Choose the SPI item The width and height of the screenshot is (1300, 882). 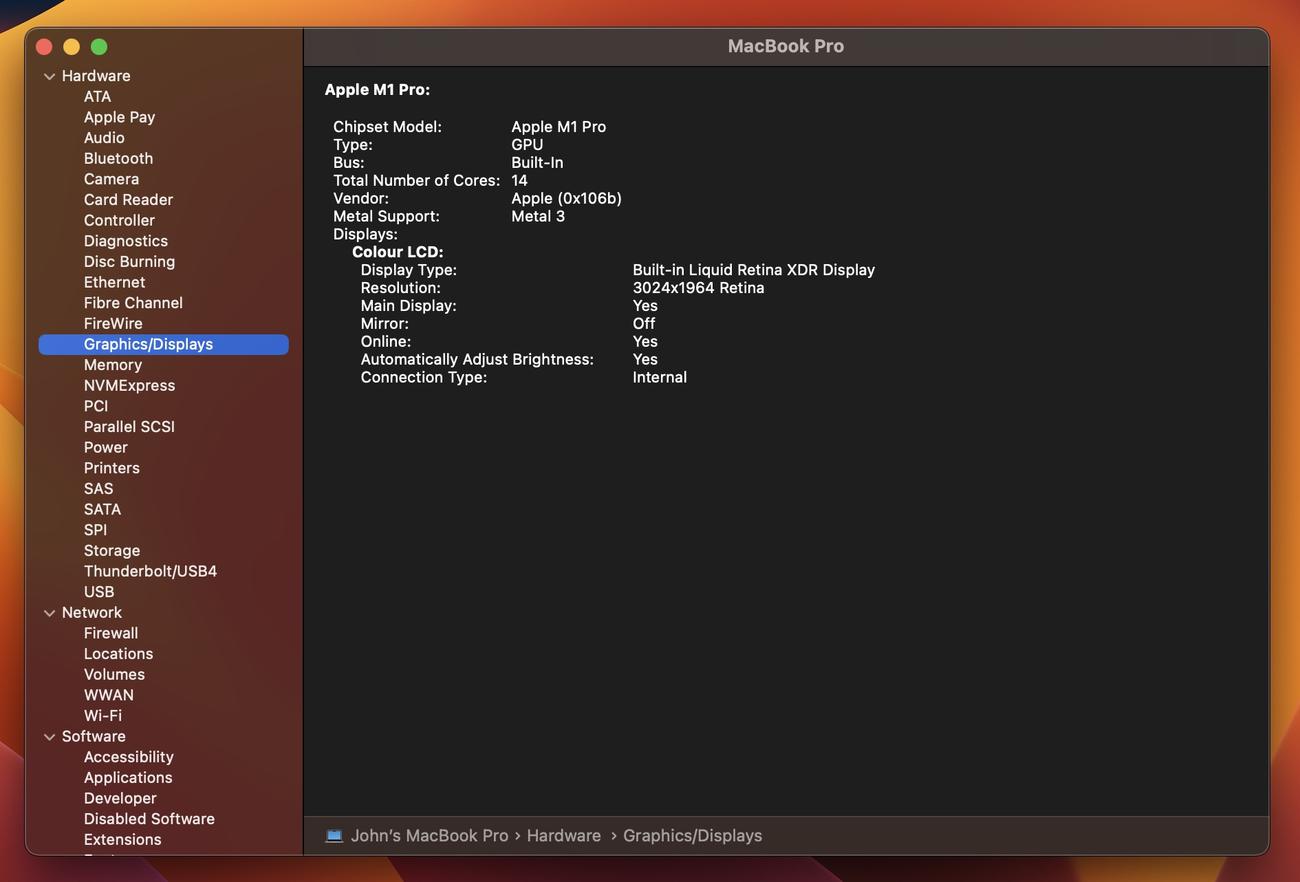[x=95, y=530]
